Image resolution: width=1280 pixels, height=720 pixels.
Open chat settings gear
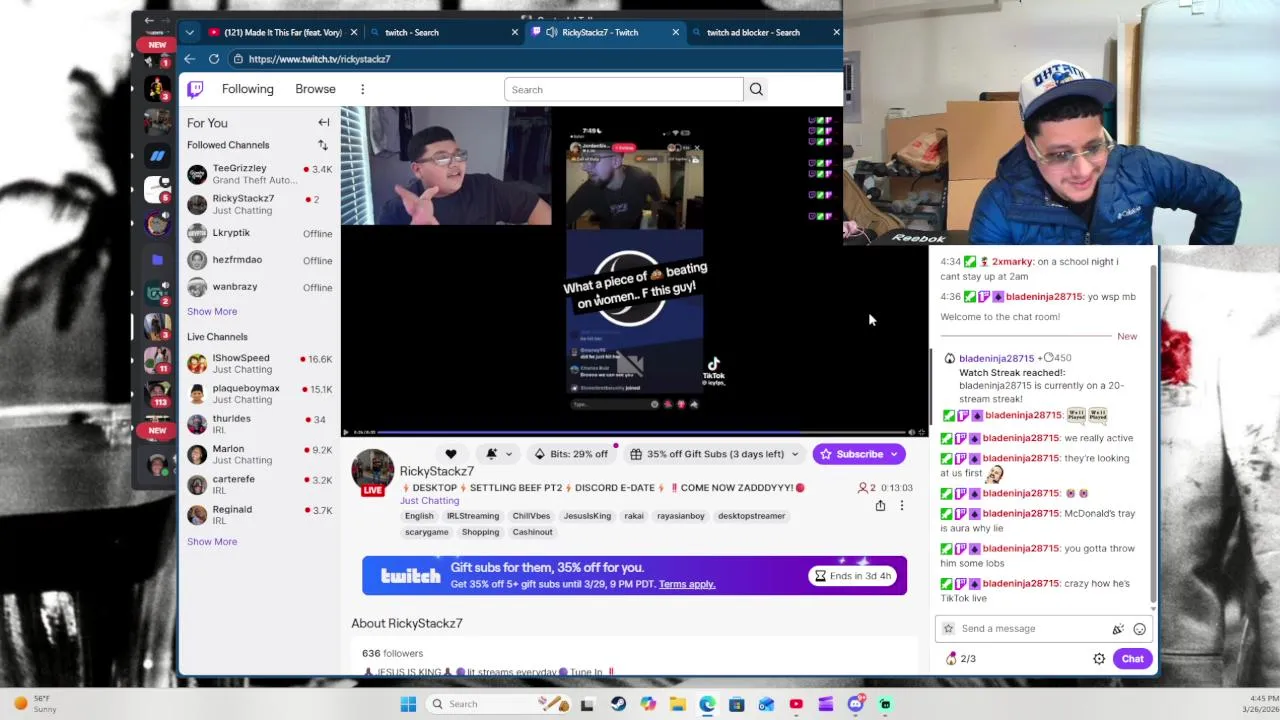pos(1099,659)
